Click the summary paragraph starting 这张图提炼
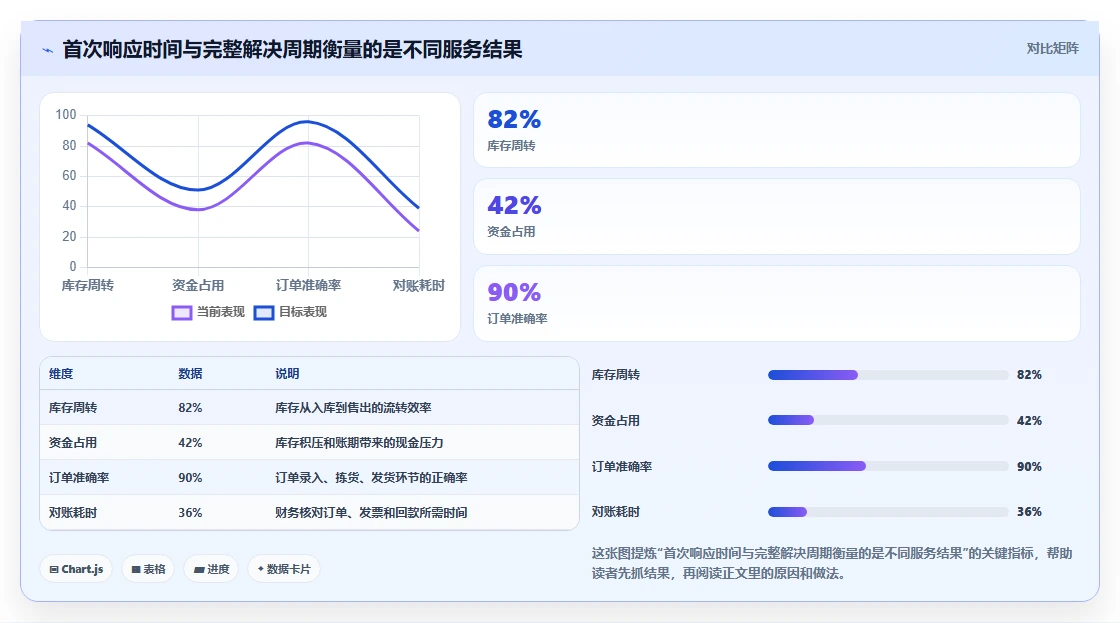This screenshot has width=1120, height=623. pyautogui.click(x=831, y=563)
